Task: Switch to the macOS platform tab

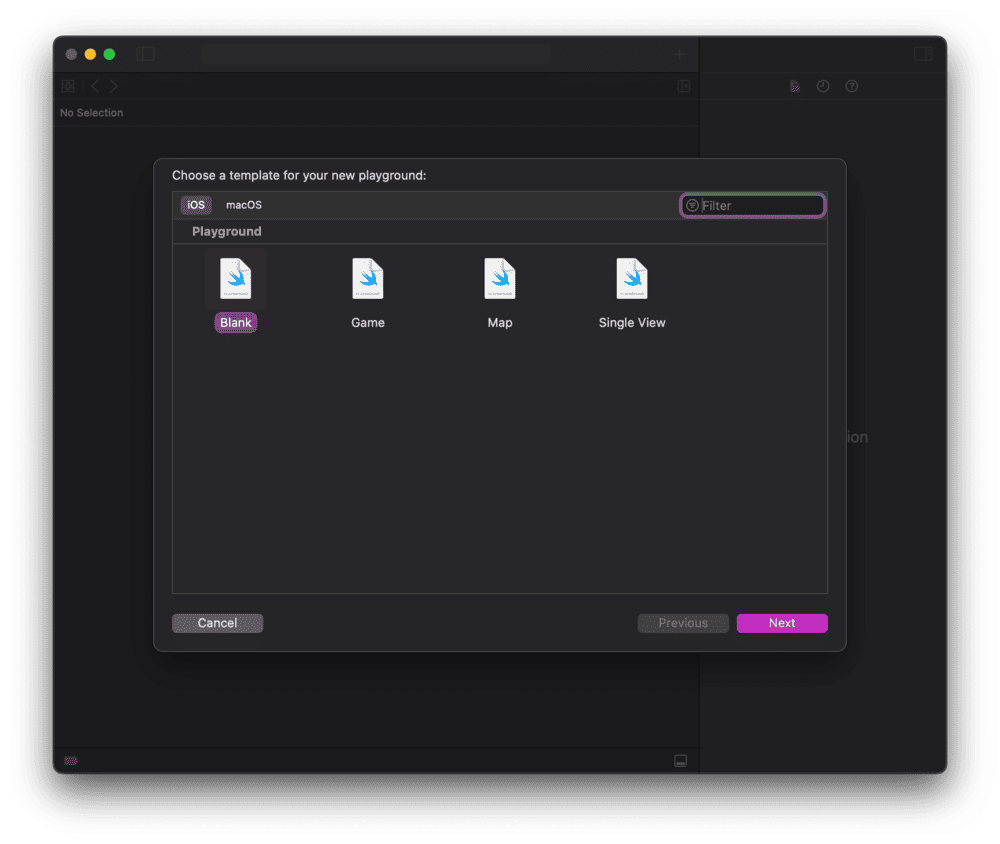Action: pos(244,205)
